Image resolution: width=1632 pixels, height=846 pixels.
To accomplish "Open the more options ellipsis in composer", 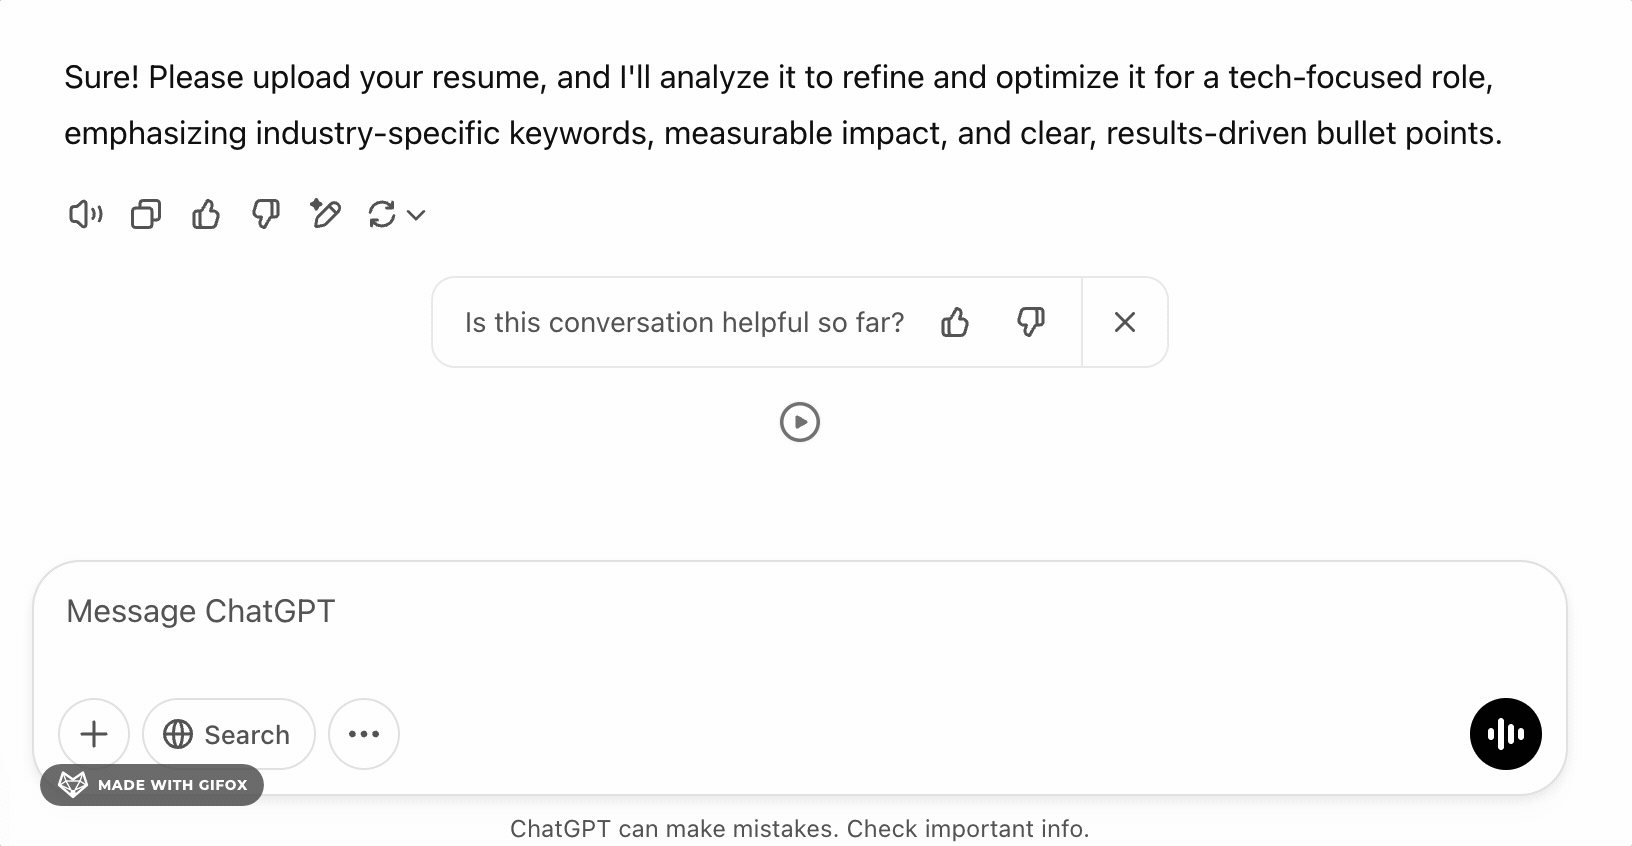I will click(x=364, y=734).
